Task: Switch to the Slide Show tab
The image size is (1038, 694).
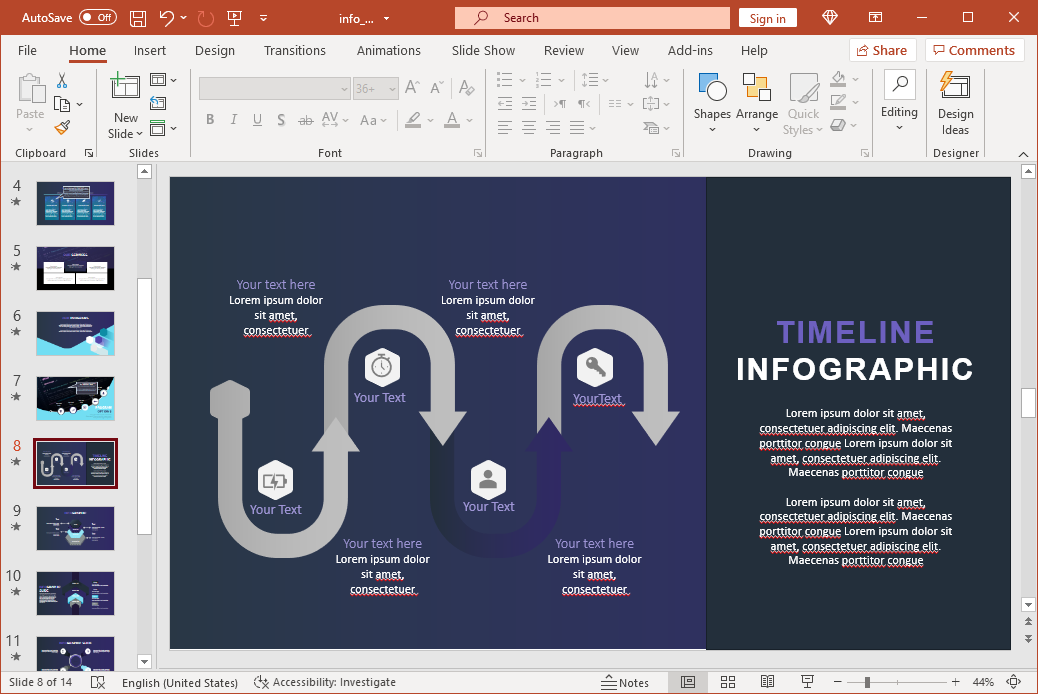Action: click(x=483, y=50)
